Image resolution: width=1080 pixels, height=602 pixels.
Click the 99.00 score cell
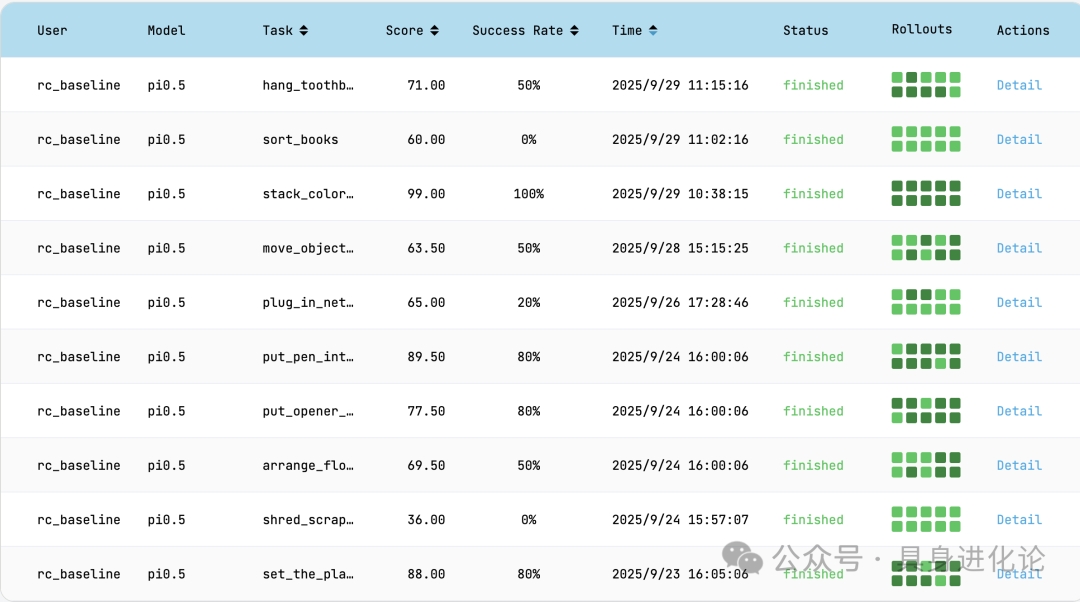(x=426, y=194)
